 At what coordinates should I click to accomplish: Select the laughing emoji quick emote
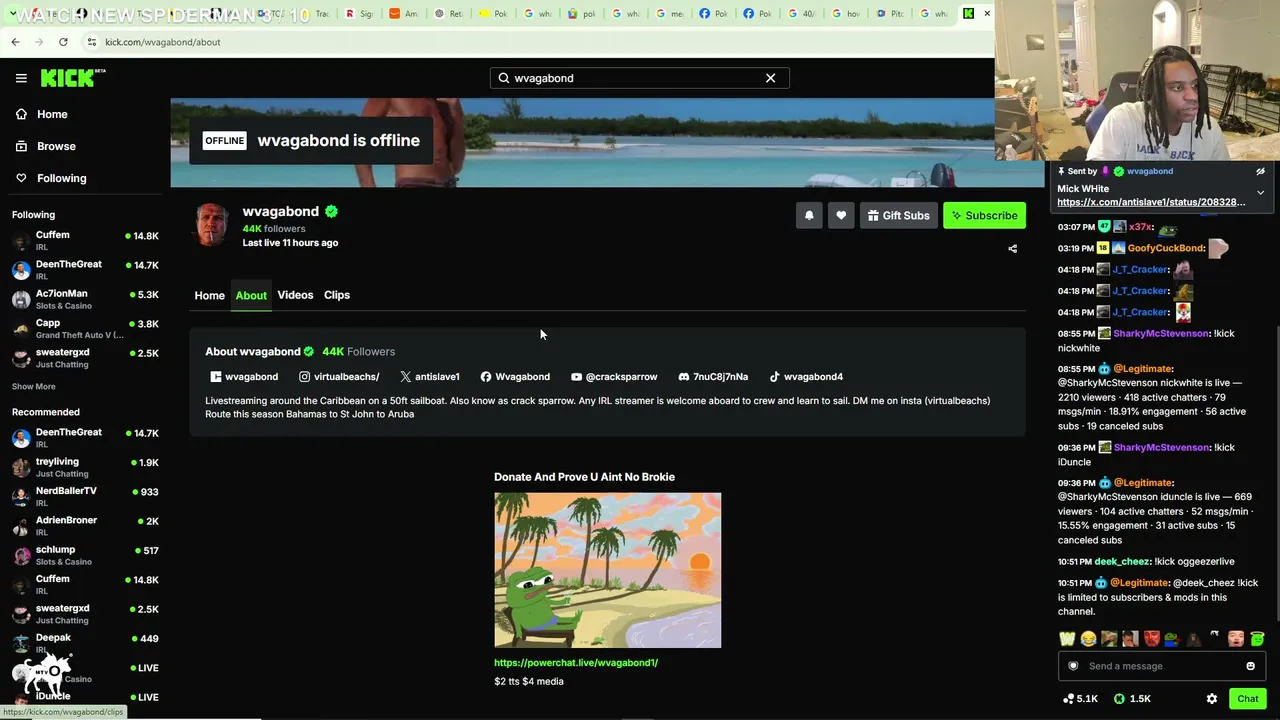(1088, 639)
